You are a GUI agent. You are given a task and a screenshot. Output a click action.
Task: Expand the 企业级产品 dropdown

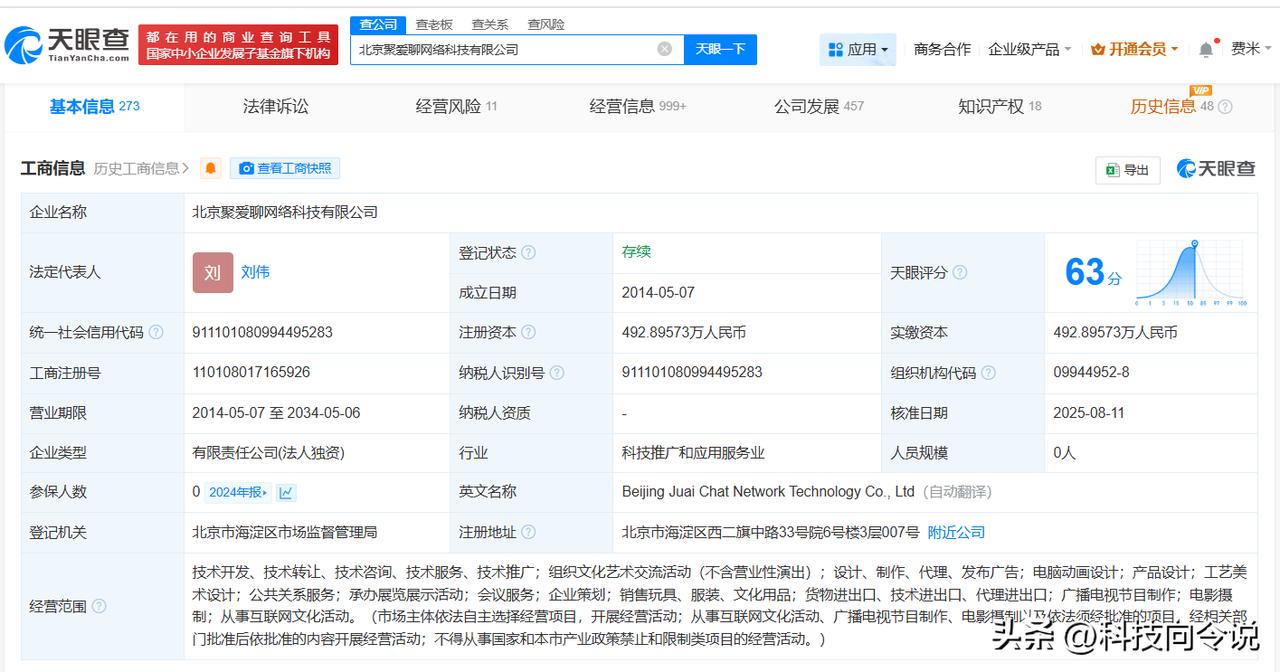point(1029,49)
